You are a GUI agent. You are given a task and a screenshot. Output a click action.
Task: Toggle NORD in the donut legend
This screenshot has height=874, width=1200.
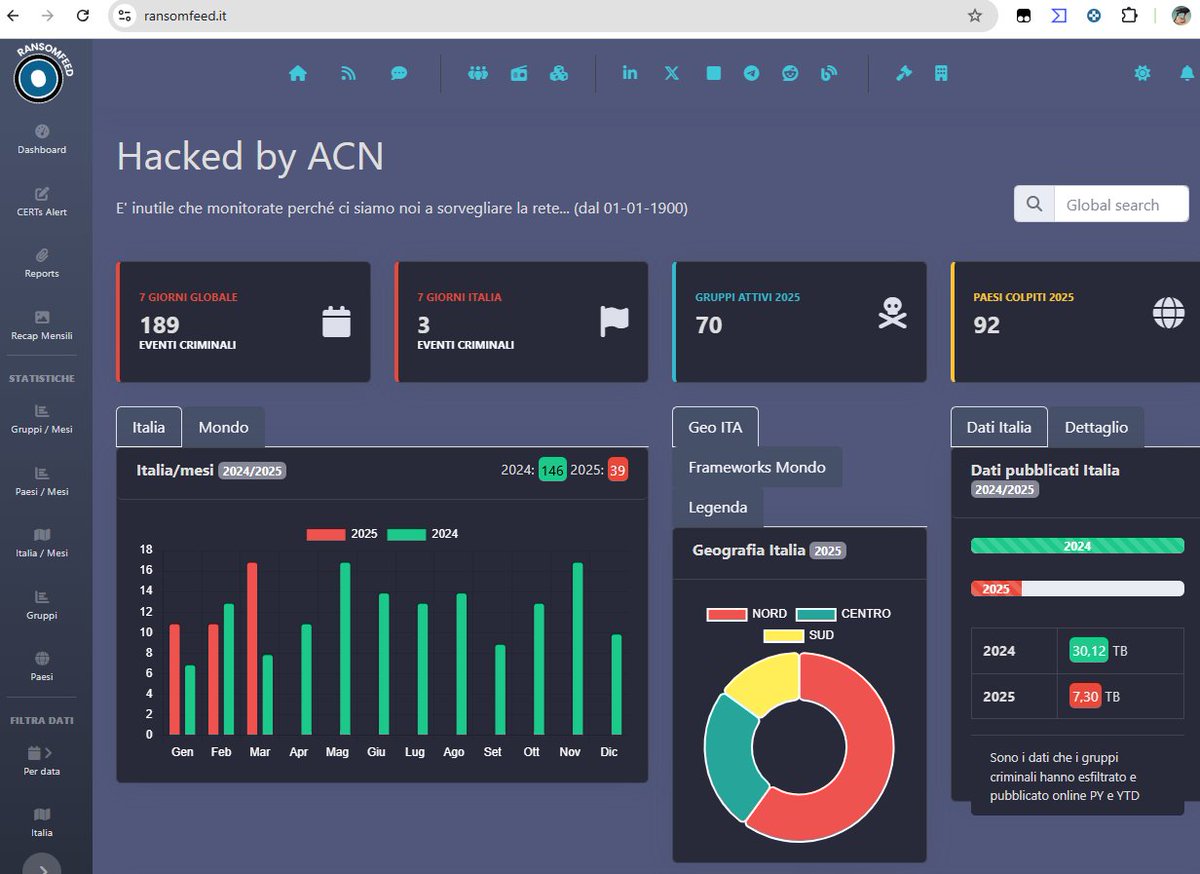(747, 614)
